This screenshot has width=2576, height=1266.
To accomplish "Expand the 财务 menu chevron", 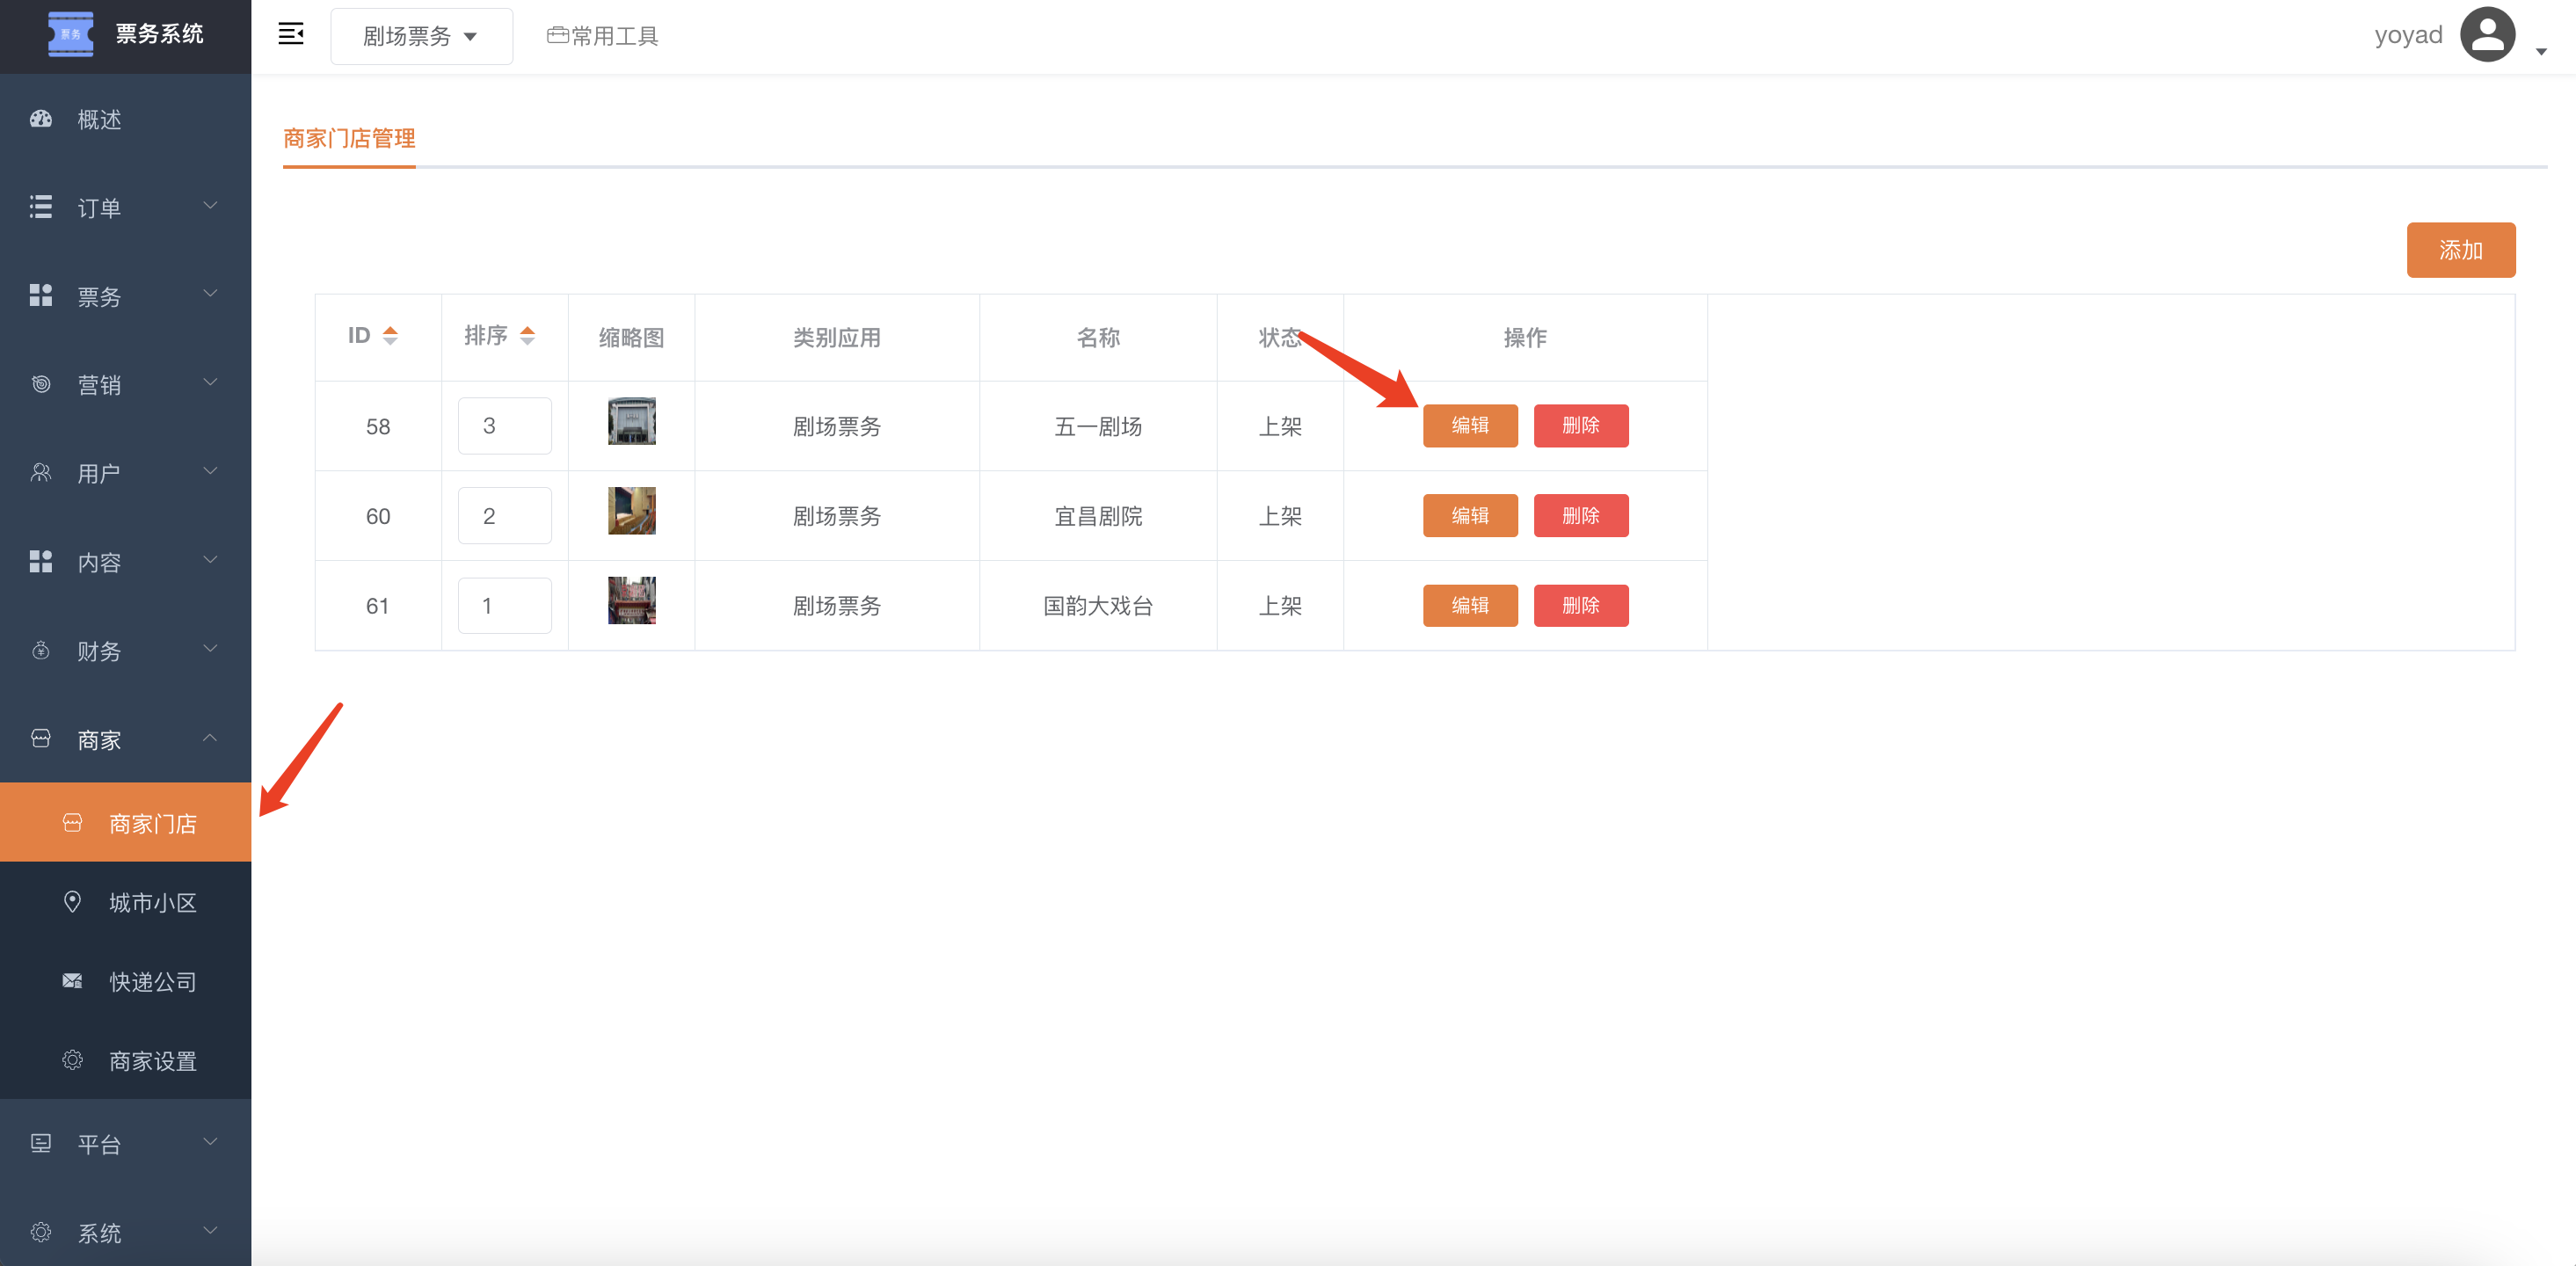I will tap(210, 648).
